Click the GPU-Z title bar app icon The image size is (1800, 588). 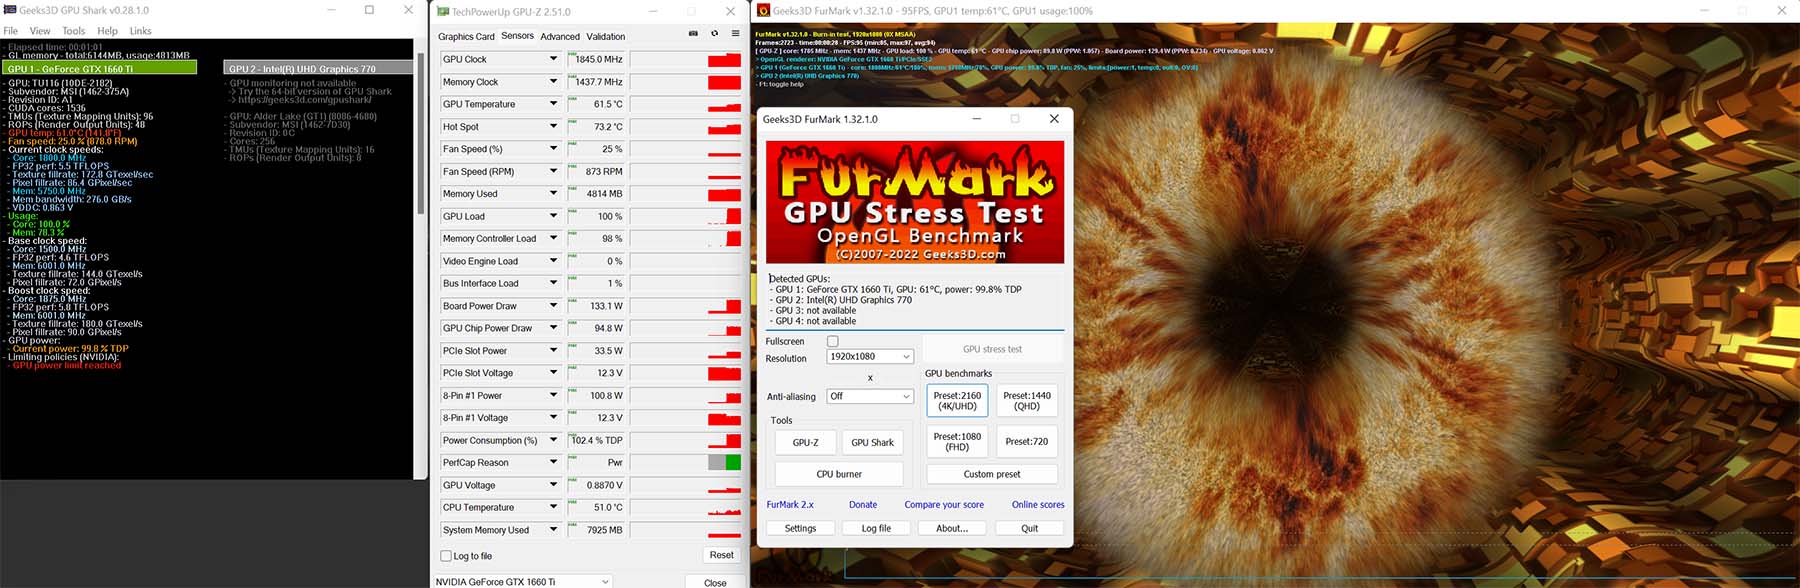click(444, 11)
